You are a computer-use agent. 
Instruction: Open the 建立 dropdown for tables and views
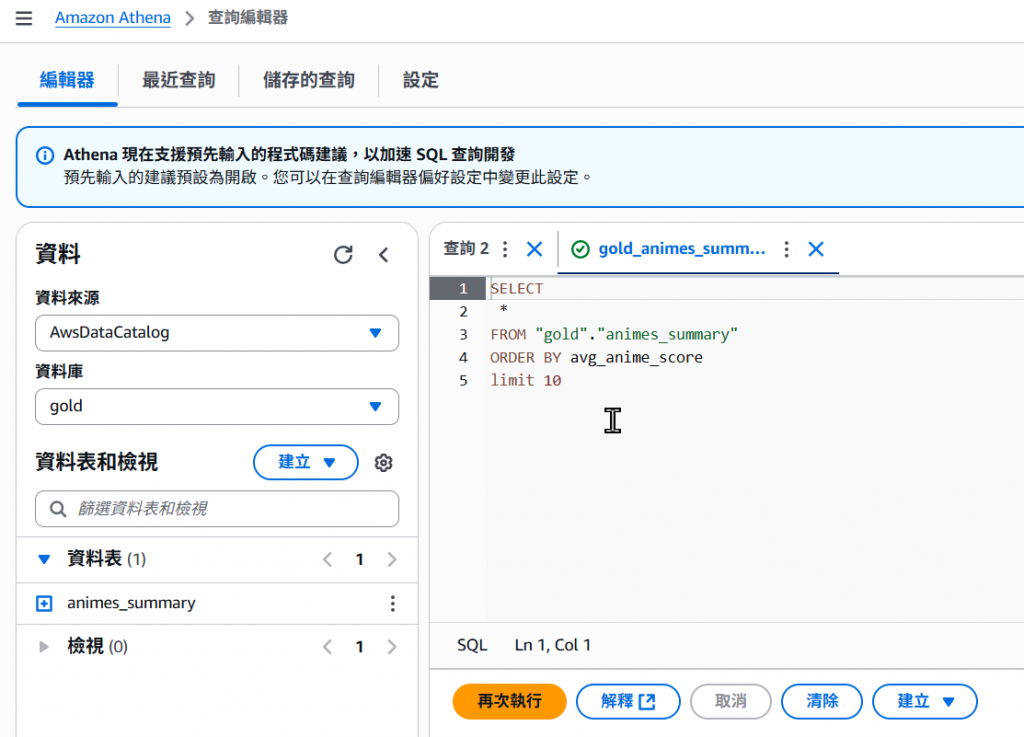coord(306,462)
